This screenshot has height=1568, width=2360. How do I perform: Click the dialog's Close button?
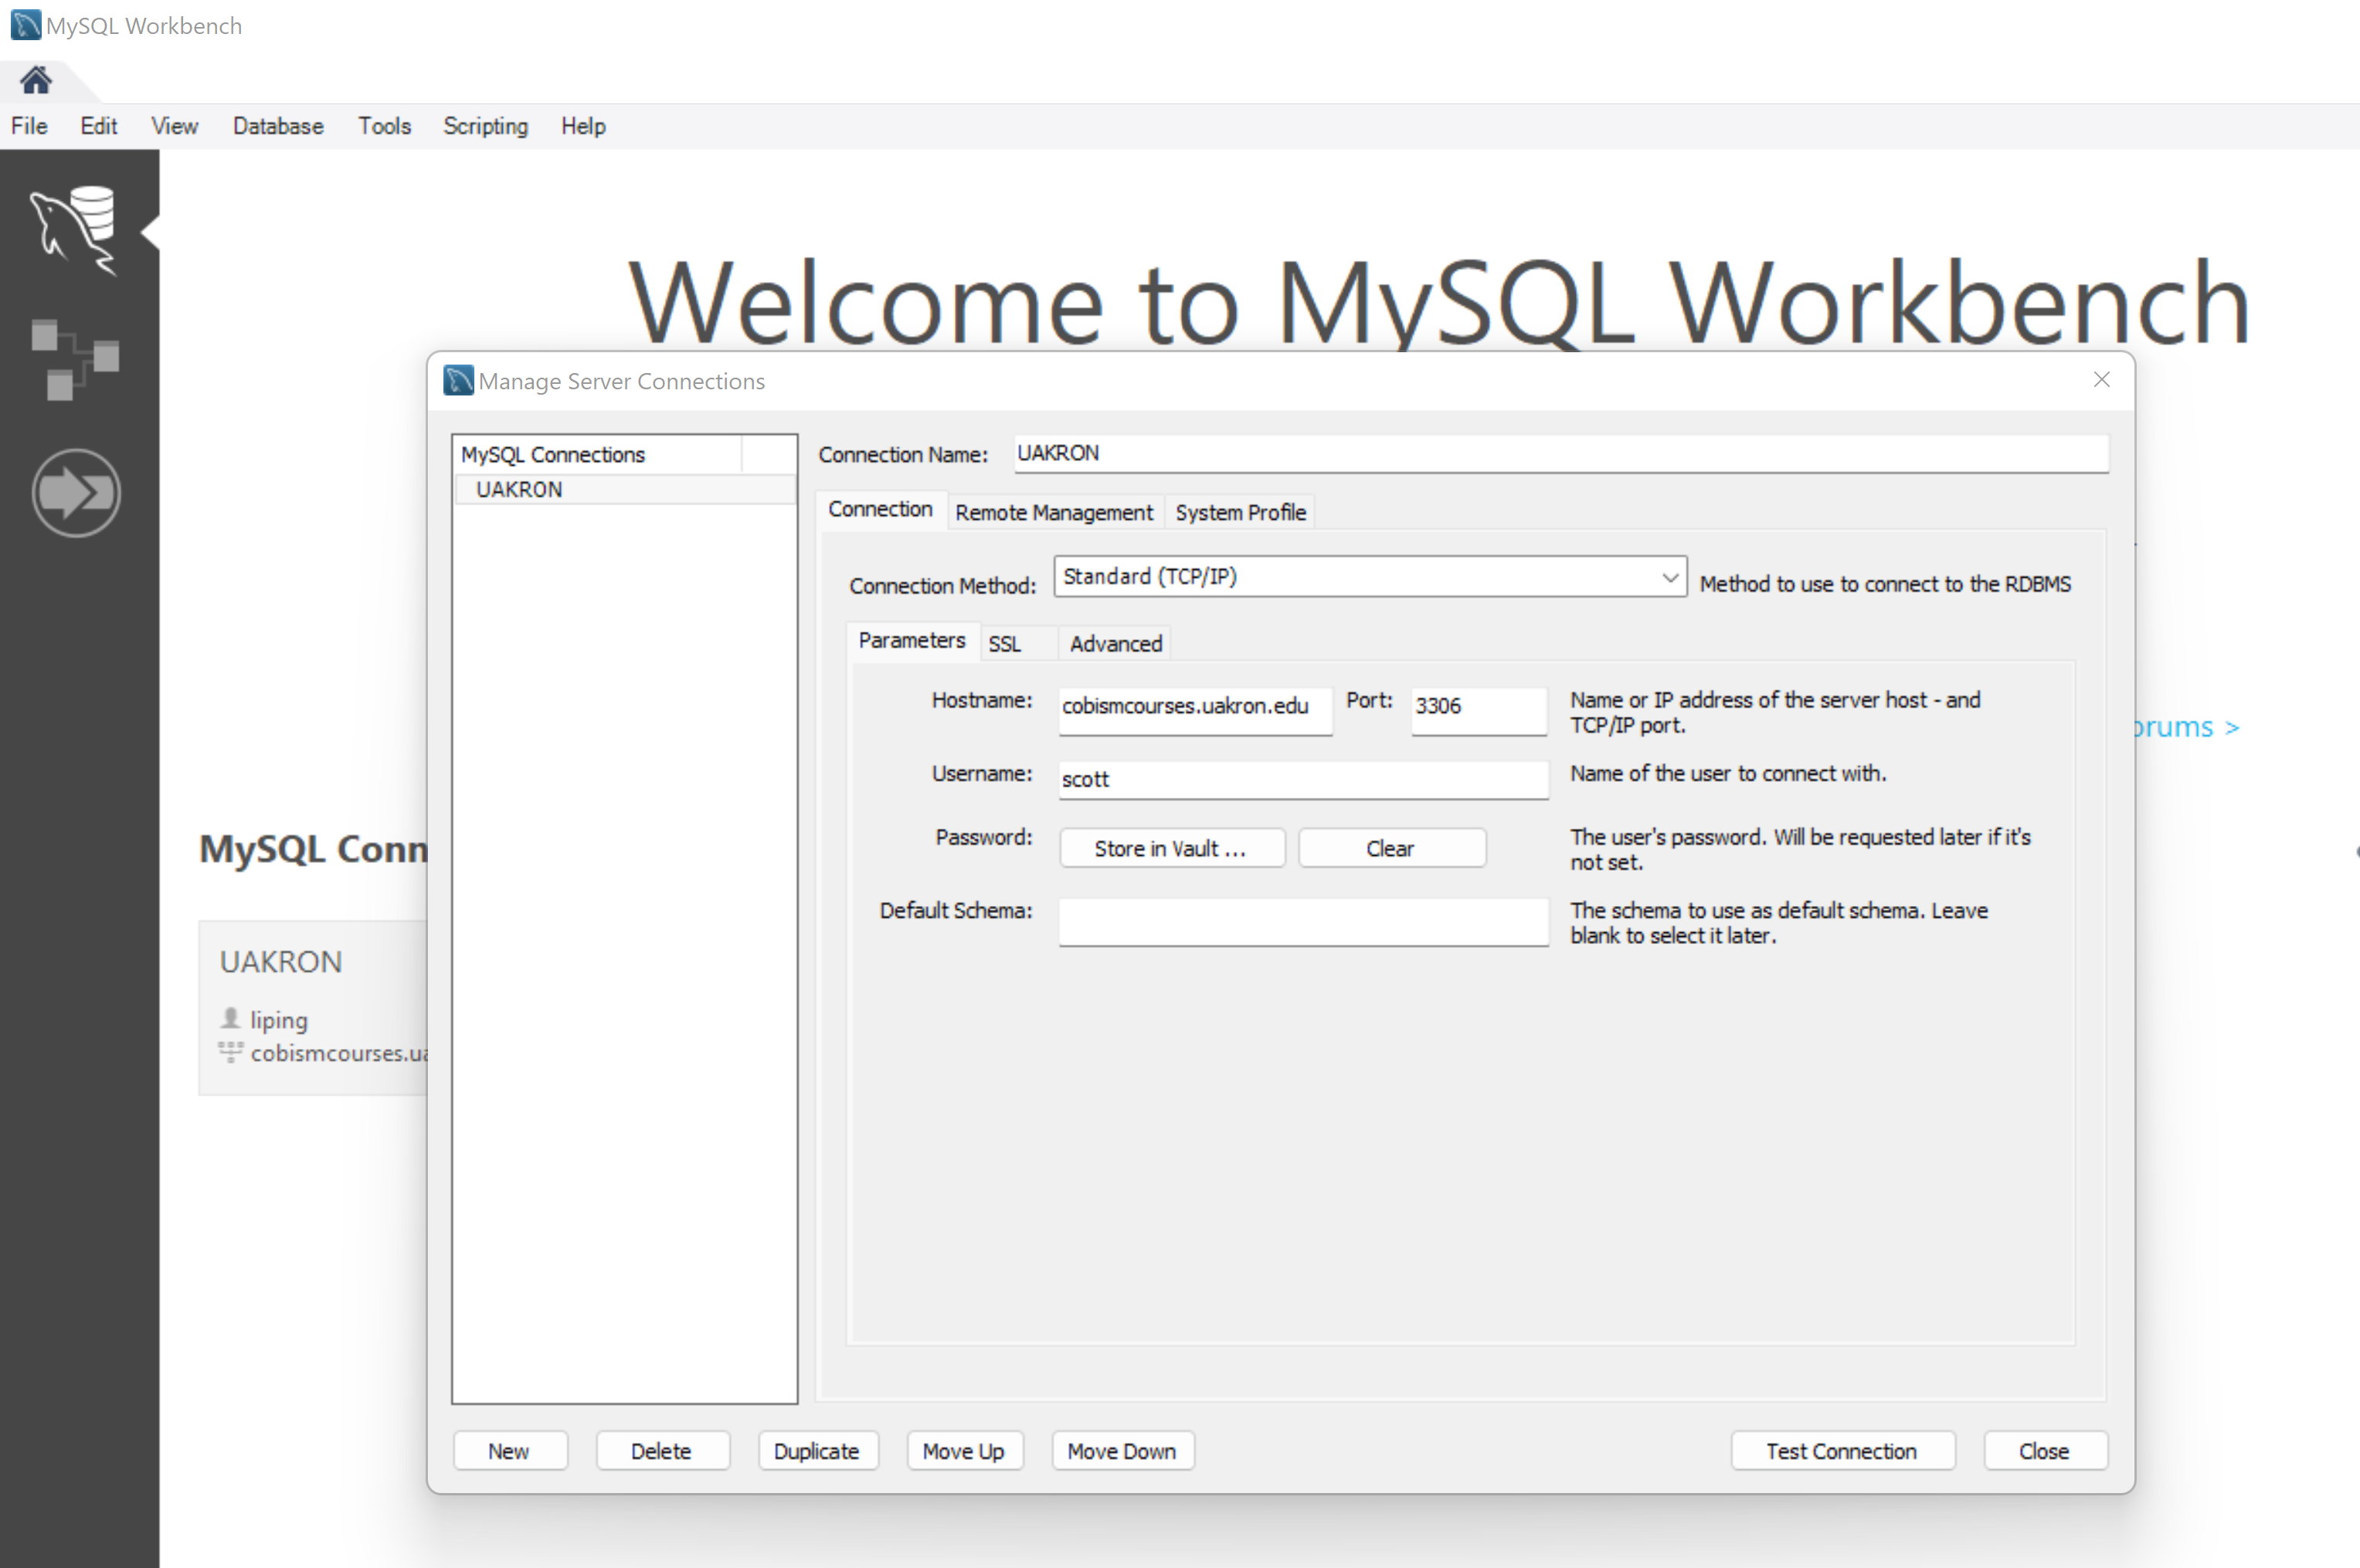tap(2045, 1452)
